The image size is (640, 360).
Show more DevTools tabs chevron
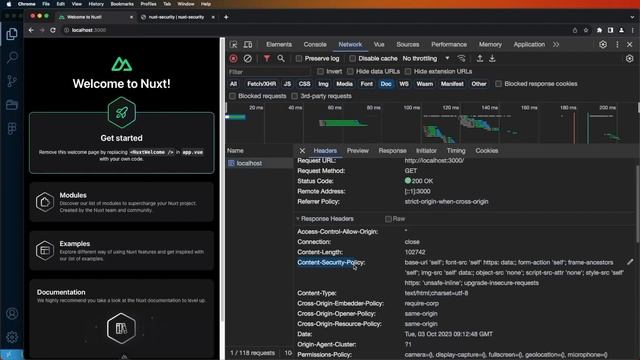[x=556, y=44]
